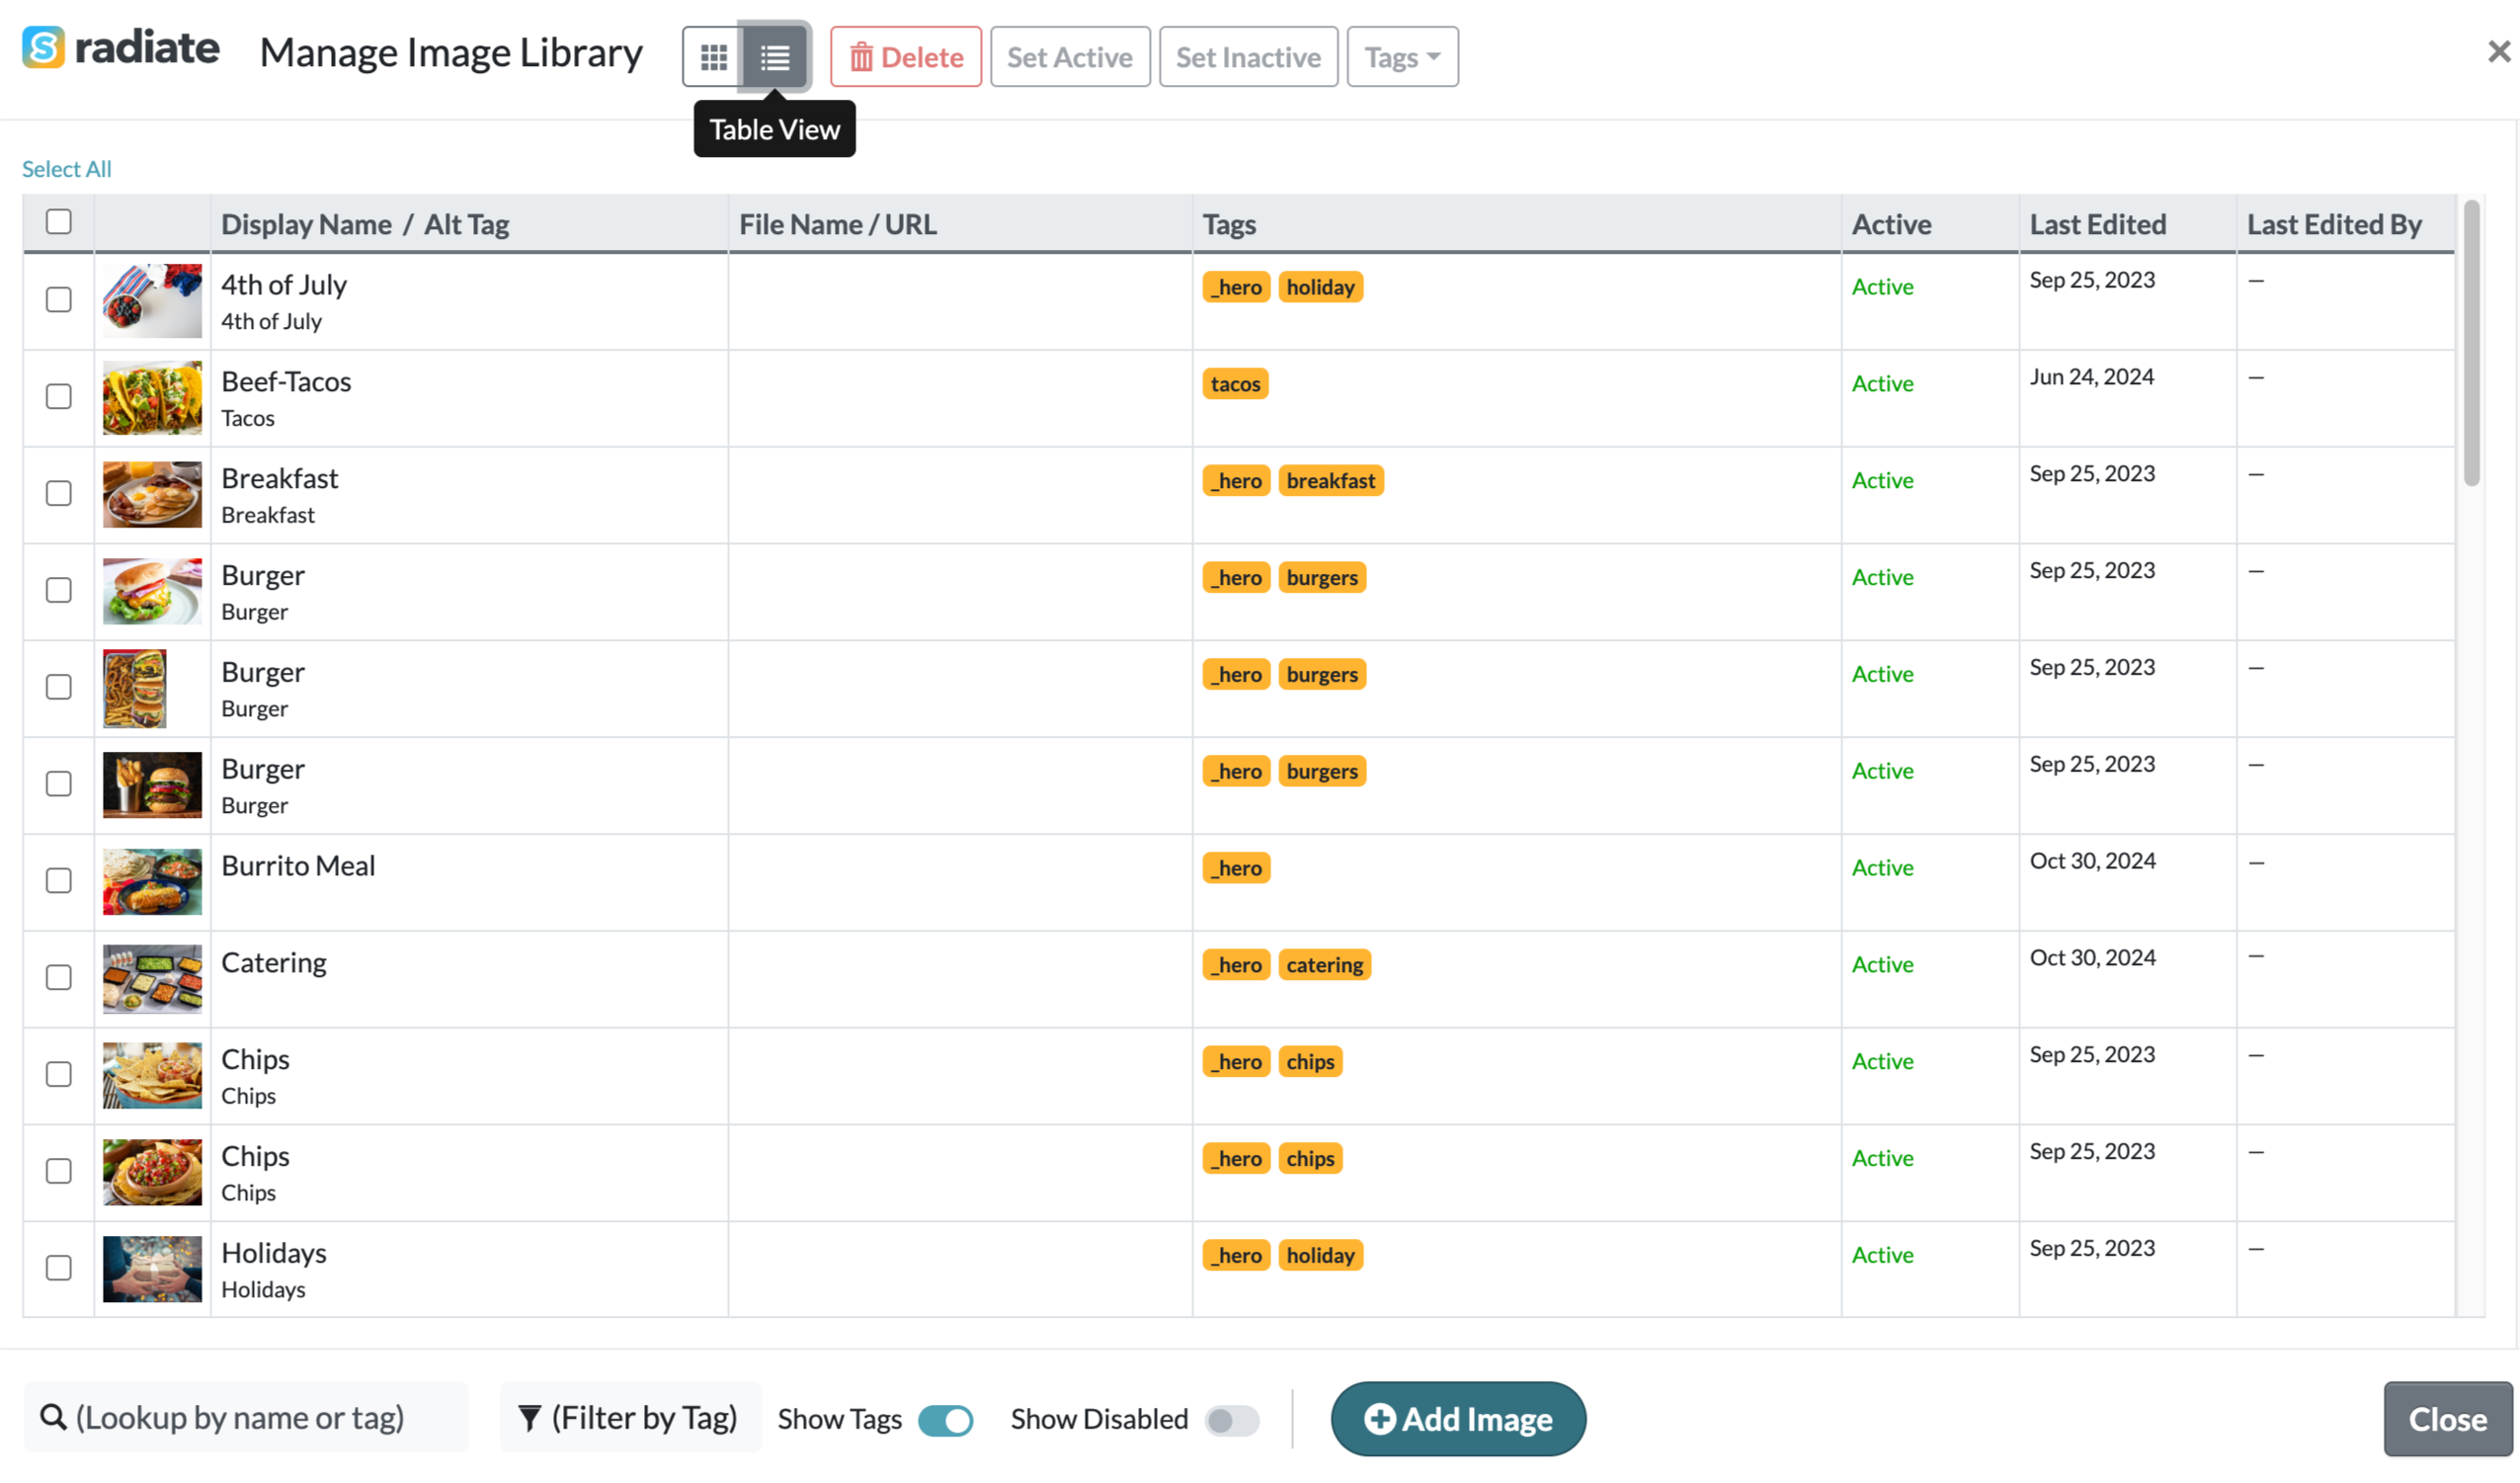This screenshot has width=2520, height=1483.
Task: Sort by the Last Edited column header
Action: (2097, 224)
